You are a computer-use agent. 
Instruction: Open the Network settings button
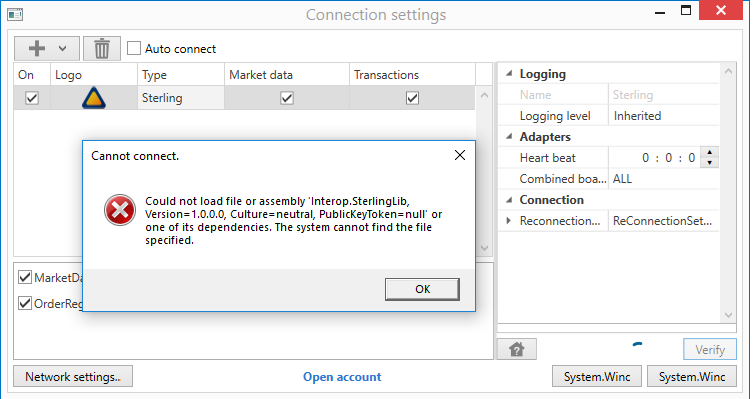[x=73, y=376]
